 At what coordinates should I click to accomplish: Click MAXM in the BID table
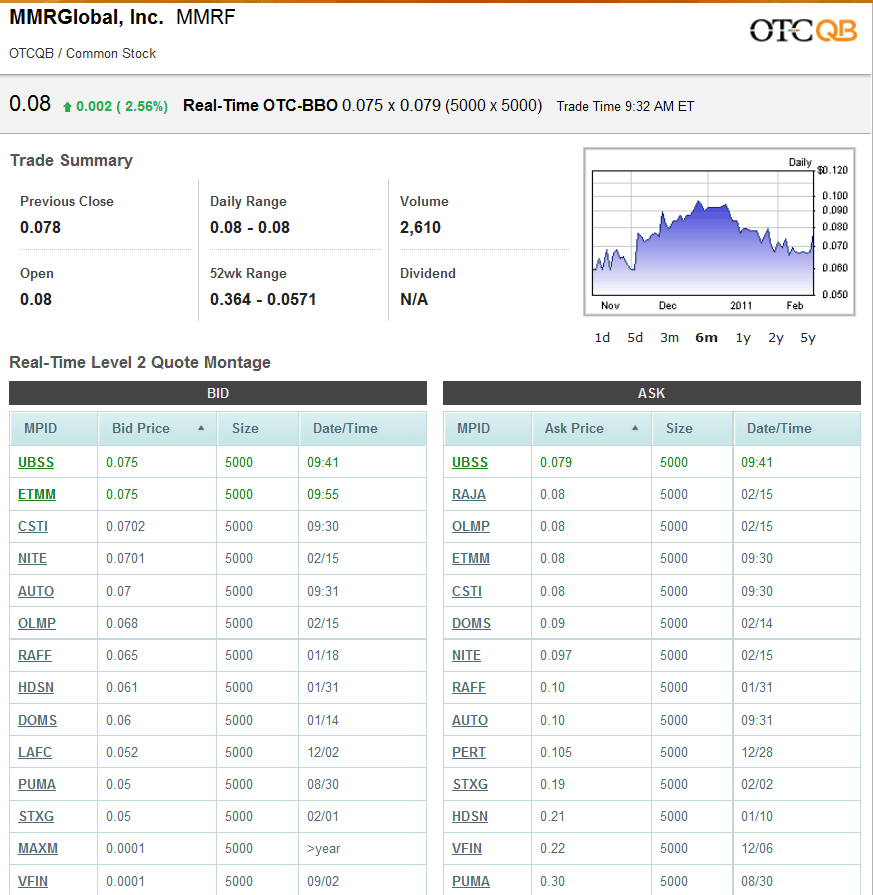[36, 848]
